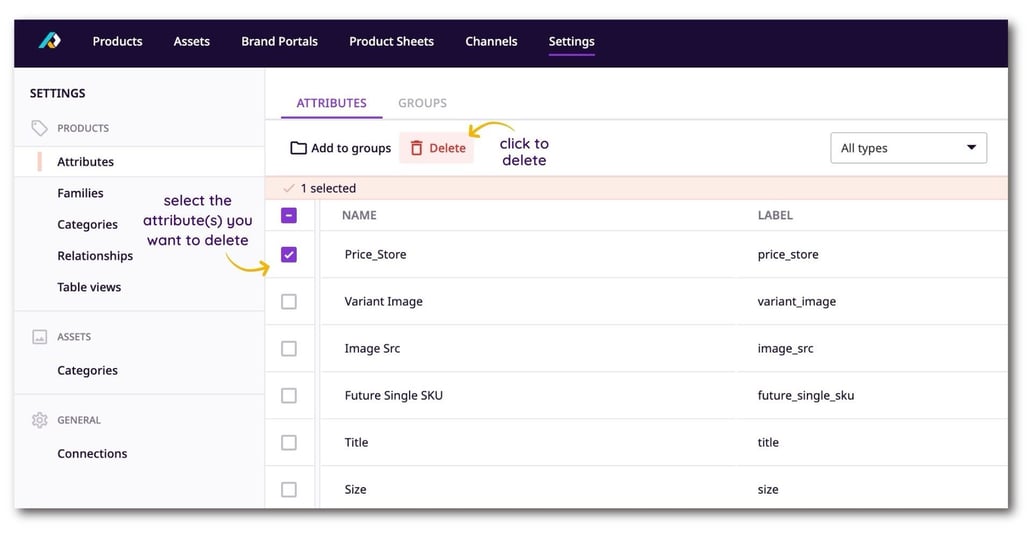
Task: Click the Assets image icon in sidebar
Action: pos(40,337)
